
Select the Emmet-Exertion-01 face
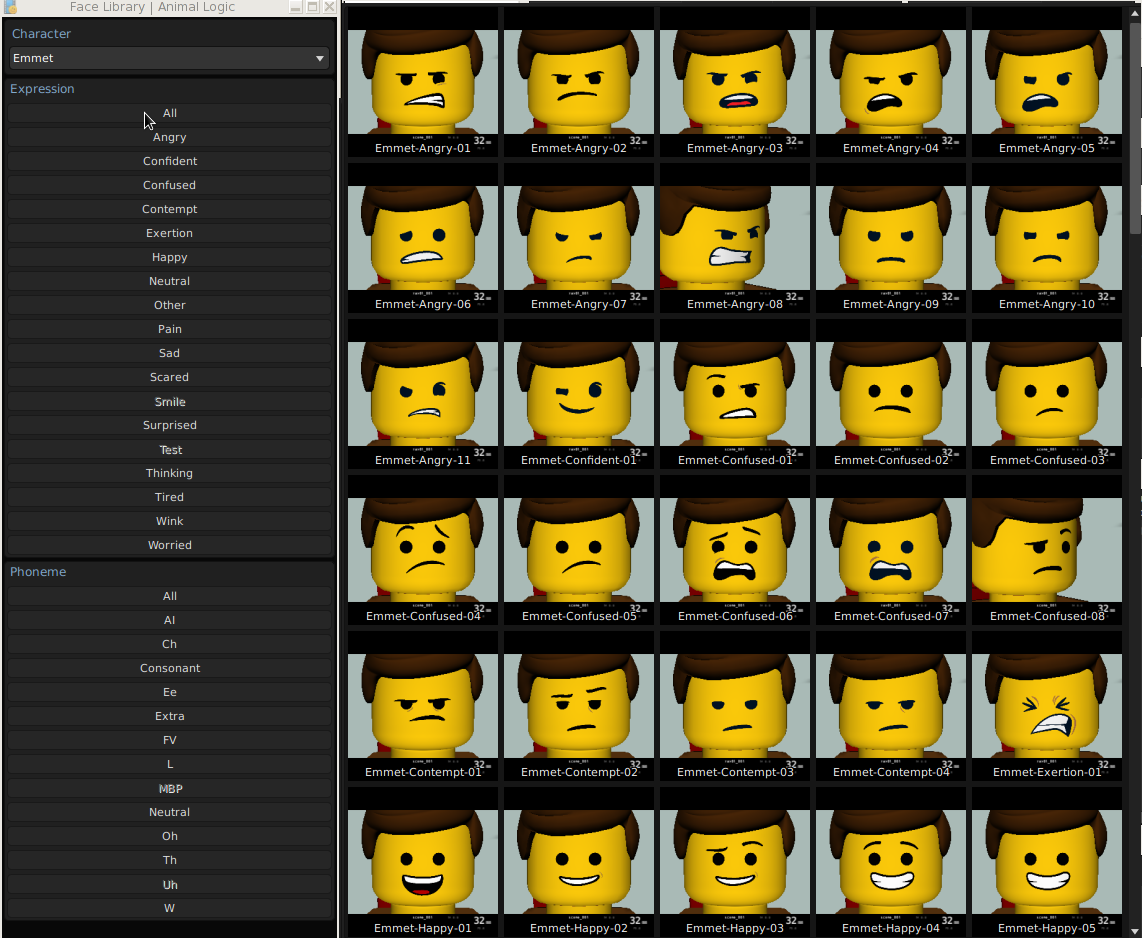[1047, 706]
